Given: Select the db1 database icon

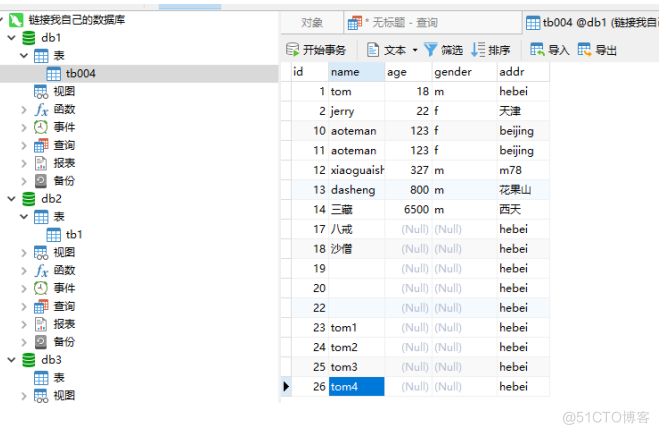Looking at the screenshot, I should [x=29, y=38].
